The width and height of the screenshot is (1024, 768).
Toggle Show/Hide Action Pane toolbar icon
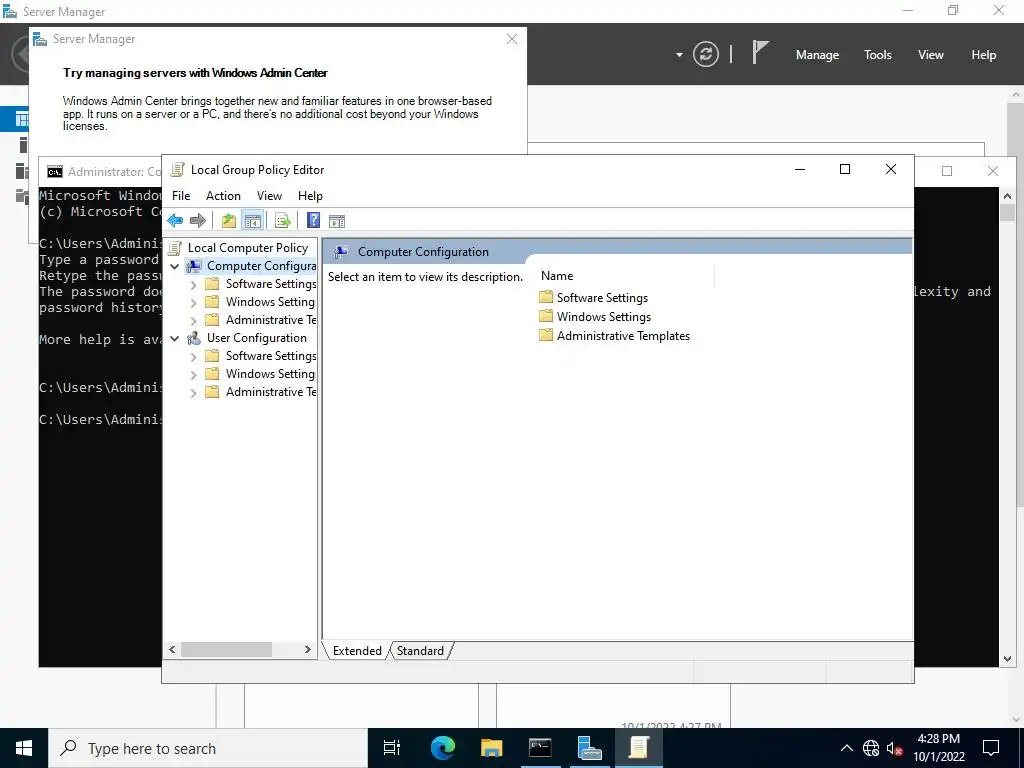coord(337,221)
